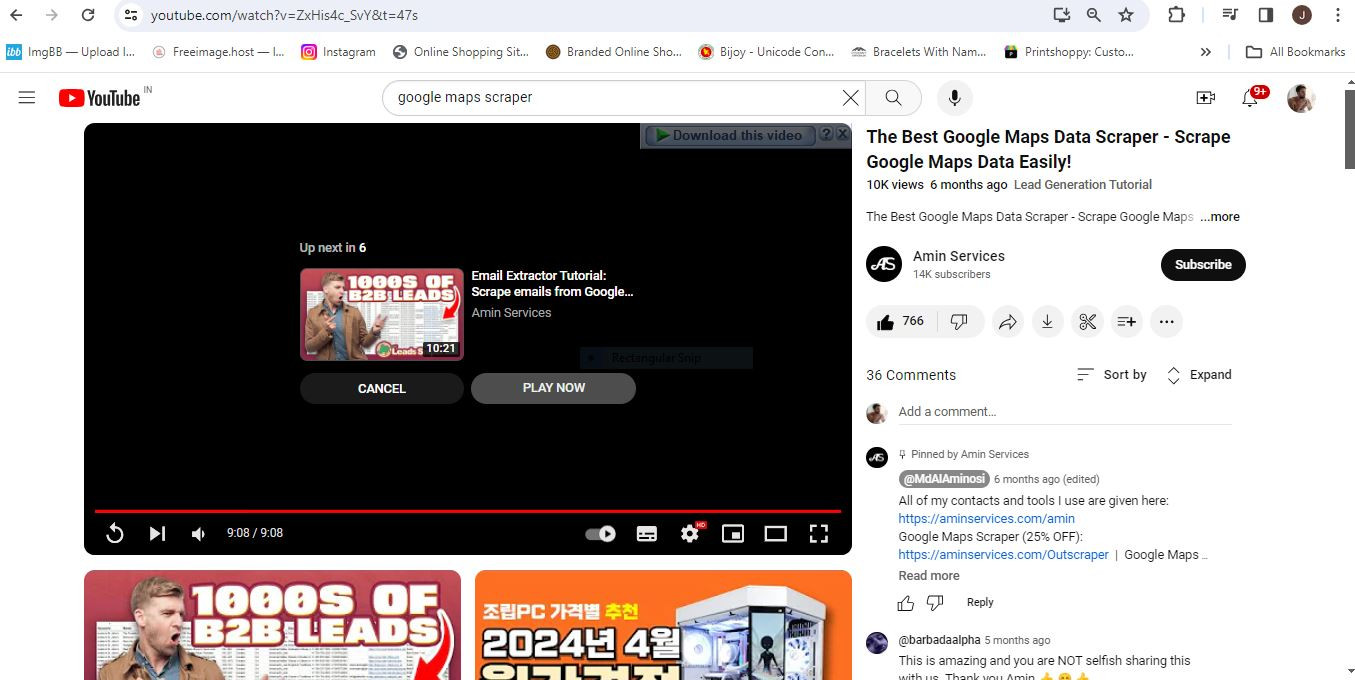Dislike the pinned comment

(x=935, y=603)
